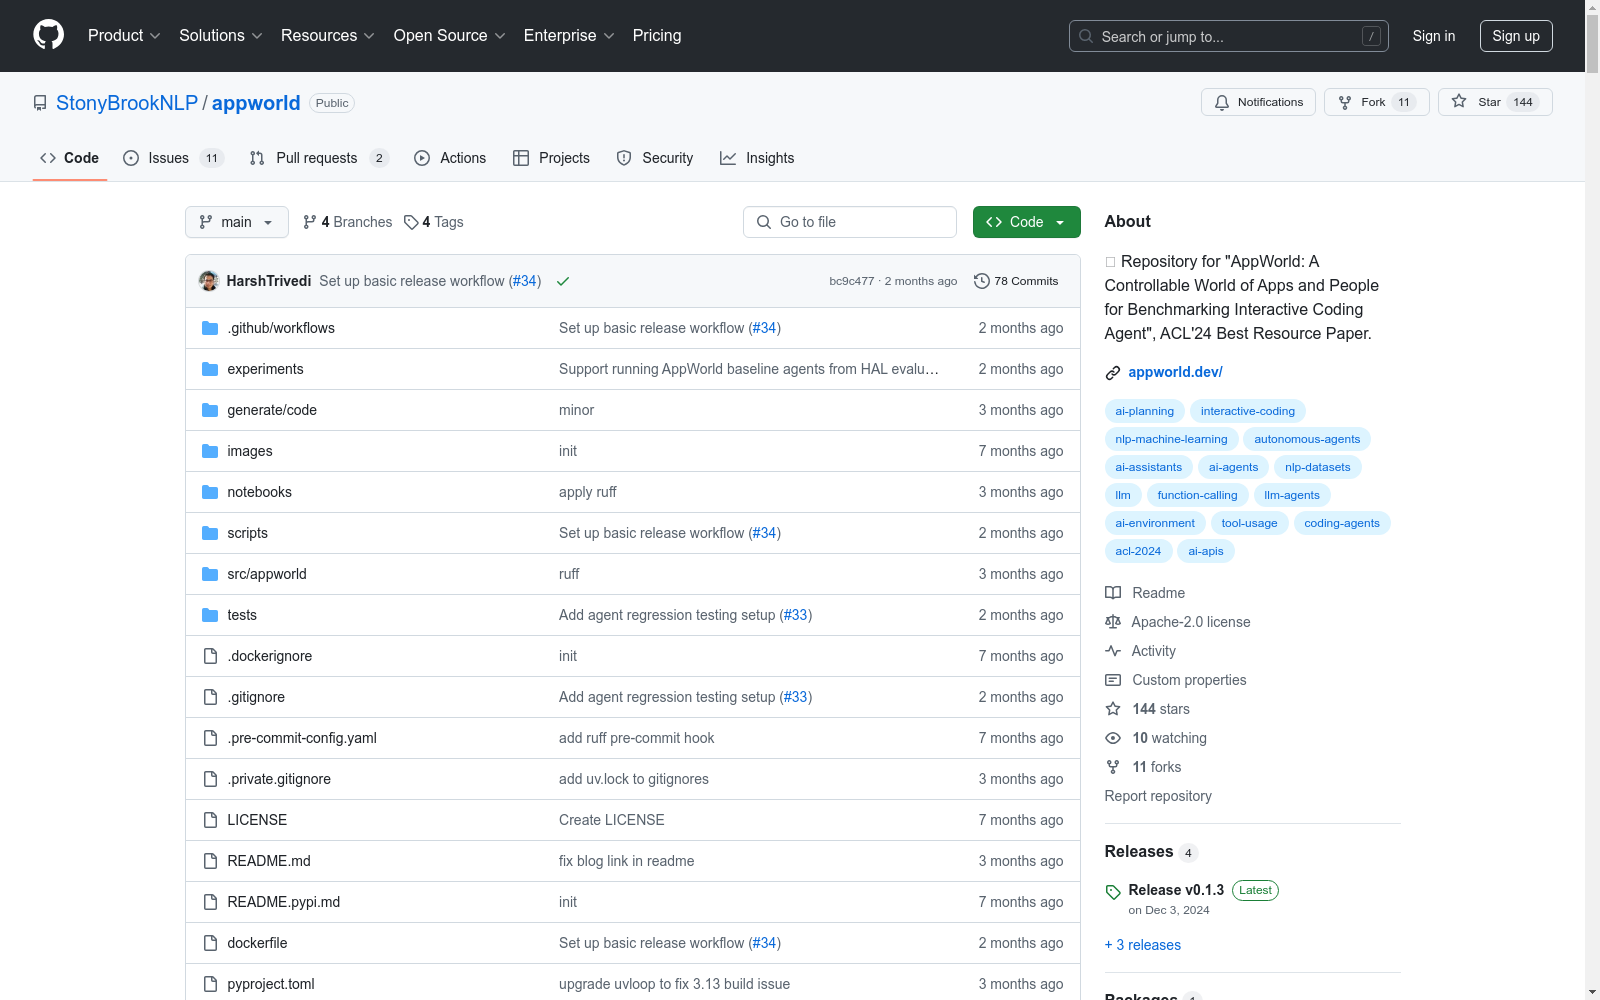Switch to the Projects tab
The height and width of the screenshot is (1000, 1600).
pyautogui.click(x=551, y=158)
